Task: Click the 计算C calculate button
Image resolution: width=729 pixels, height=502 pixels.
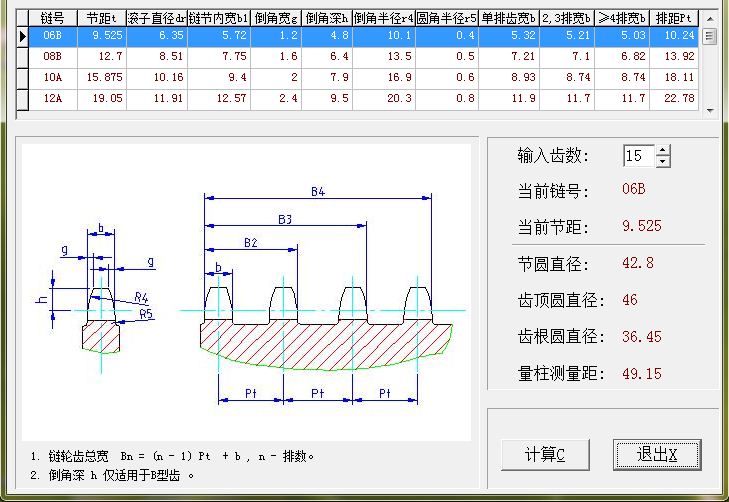Action: [x=545, y=455]
